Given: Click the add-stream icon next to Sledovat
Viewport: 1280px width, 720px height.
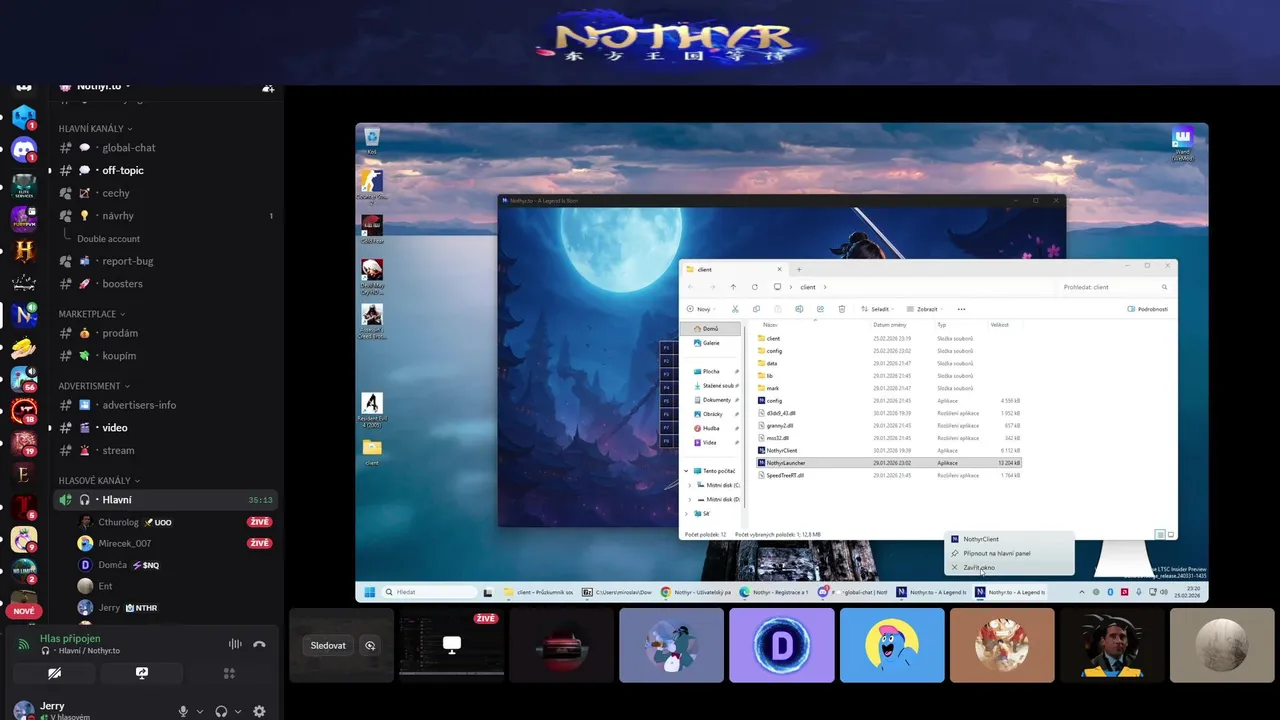Looking at the screenshot, I should (370, 645).
